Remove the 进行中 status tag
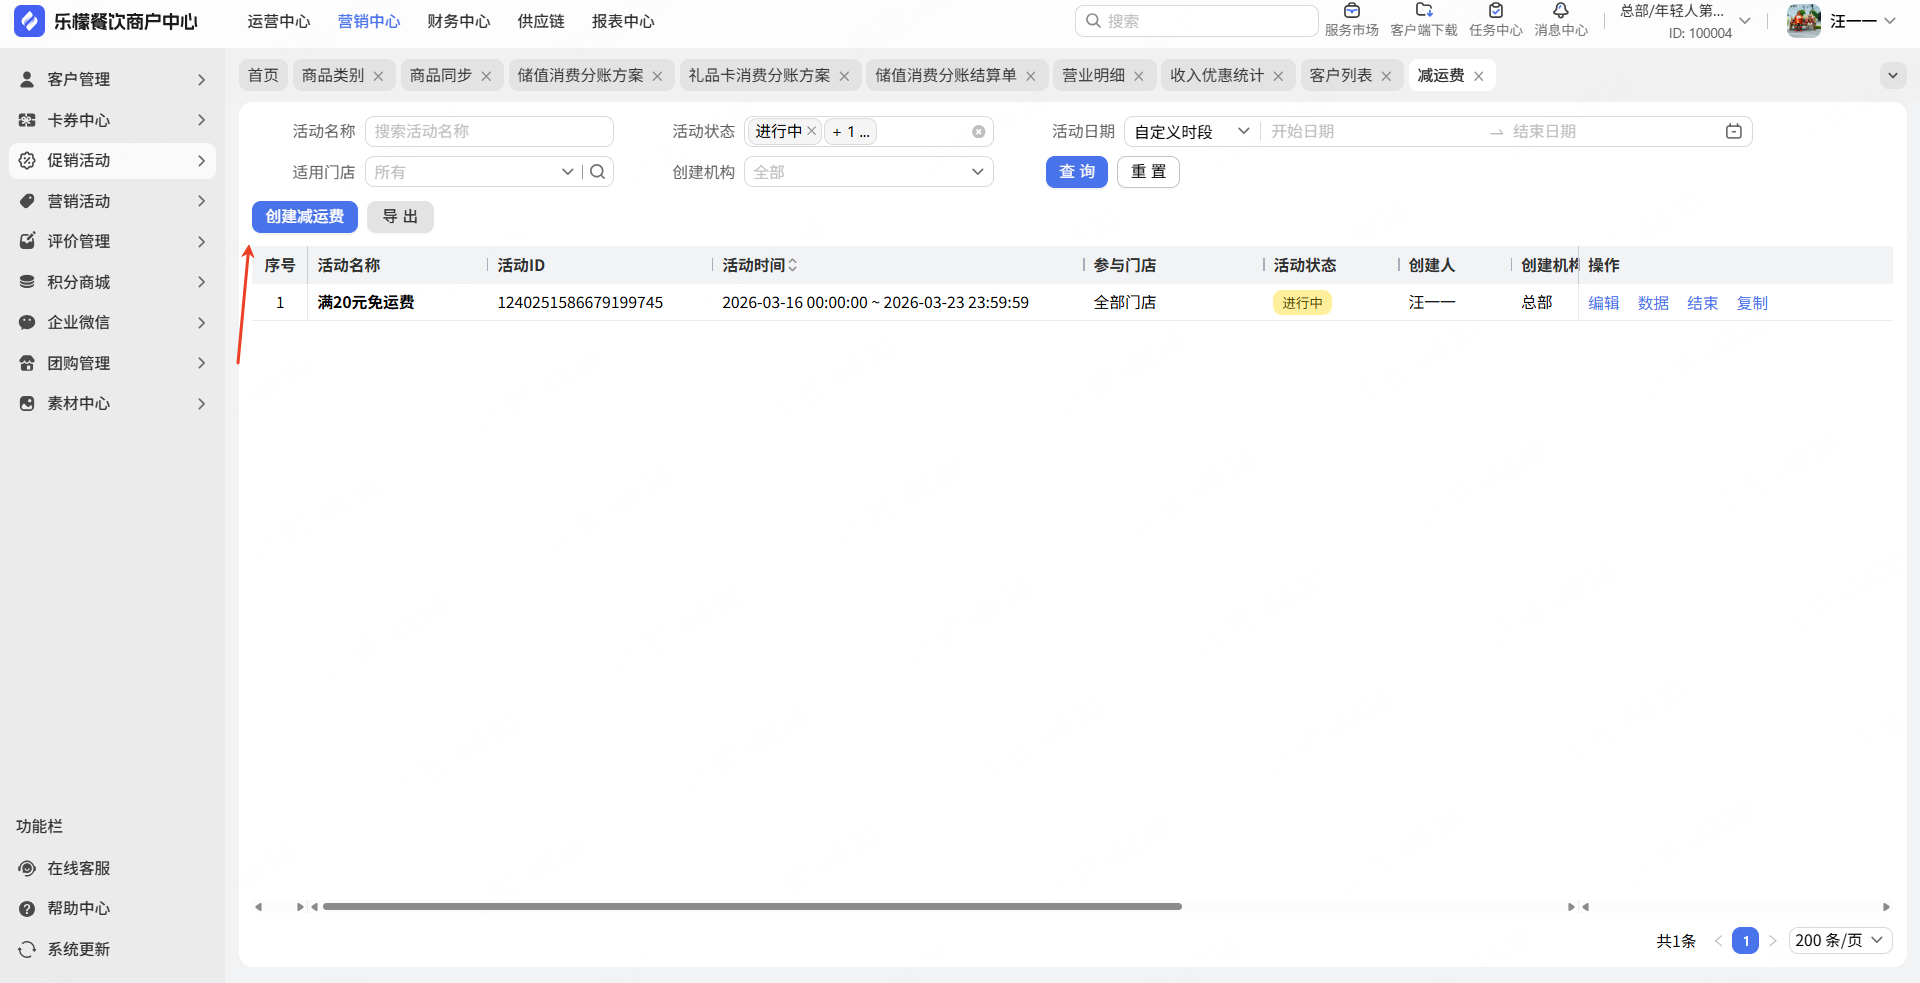Screen dimensions: 1920x983 click(812, 131)
